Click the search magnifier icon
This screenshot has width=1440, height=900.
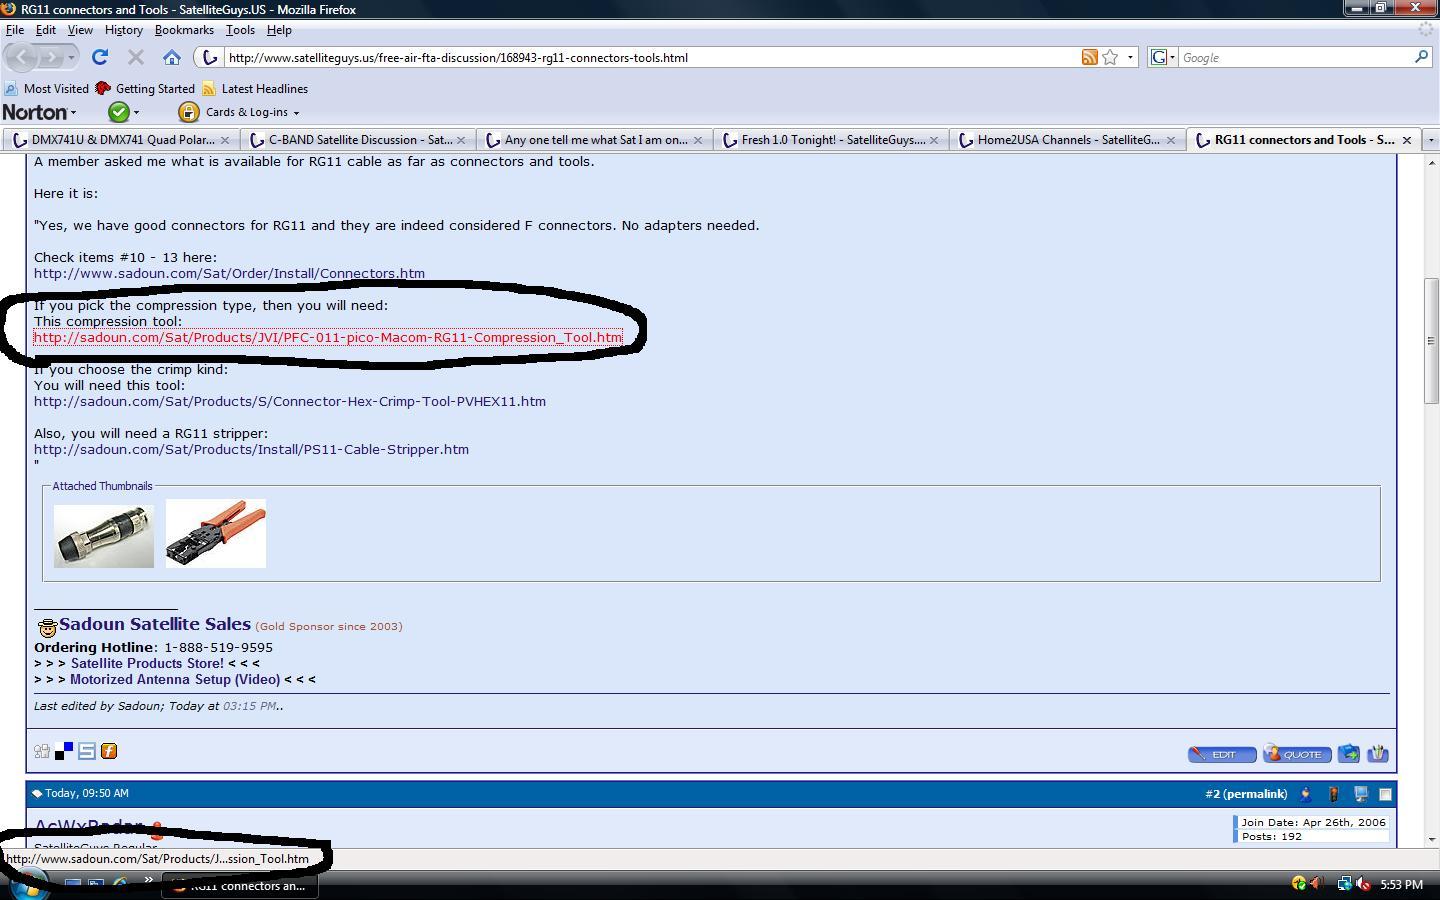point(1421,57)
